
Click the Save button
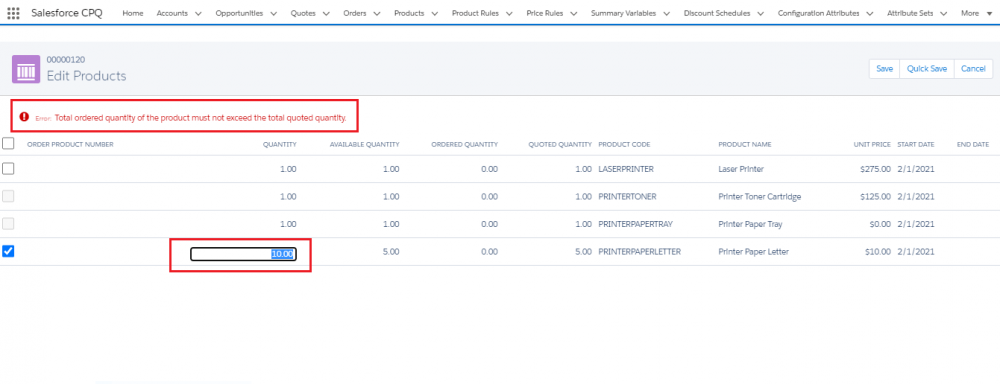point(885,69)
